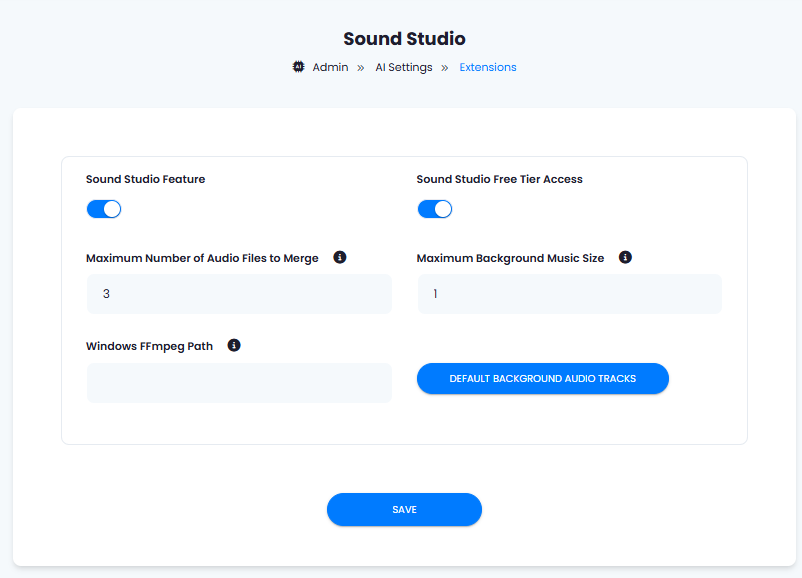Click info icon for Maximum Background Music Size
The width and height of the screenshot is (802, 578).
[625, 257]
